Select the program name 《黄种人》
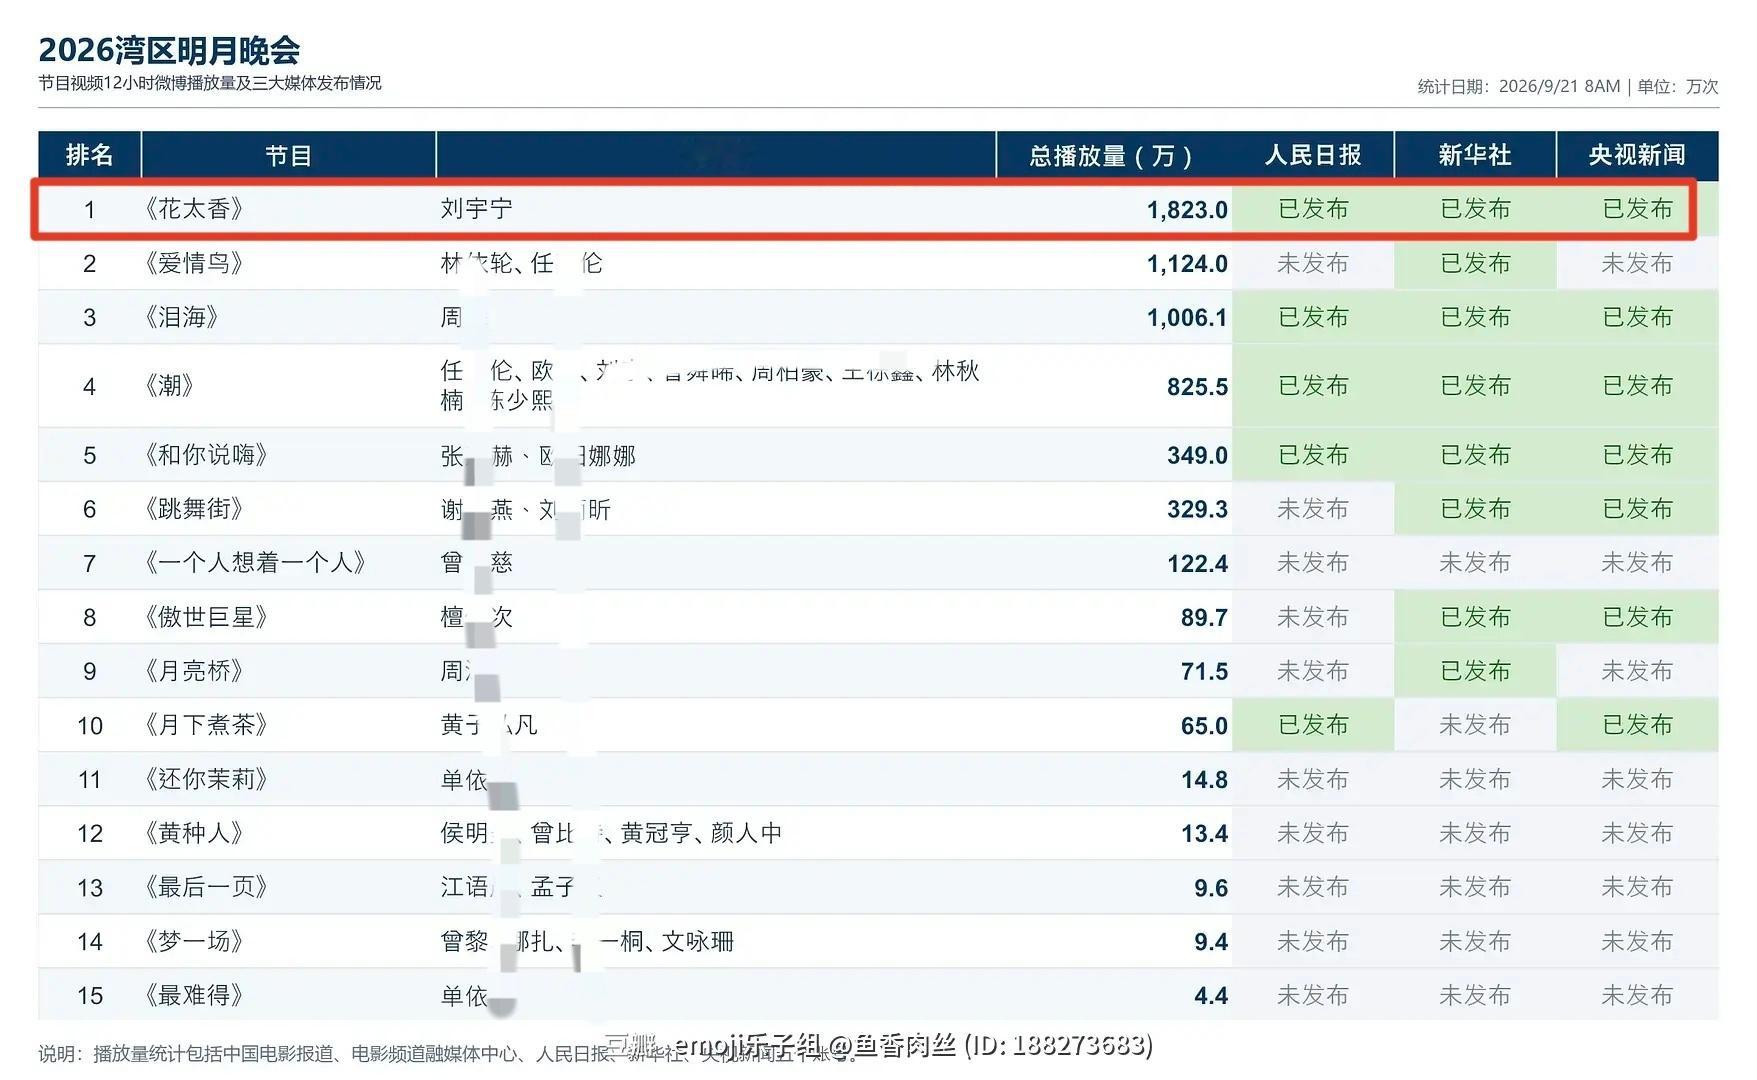 194,833
